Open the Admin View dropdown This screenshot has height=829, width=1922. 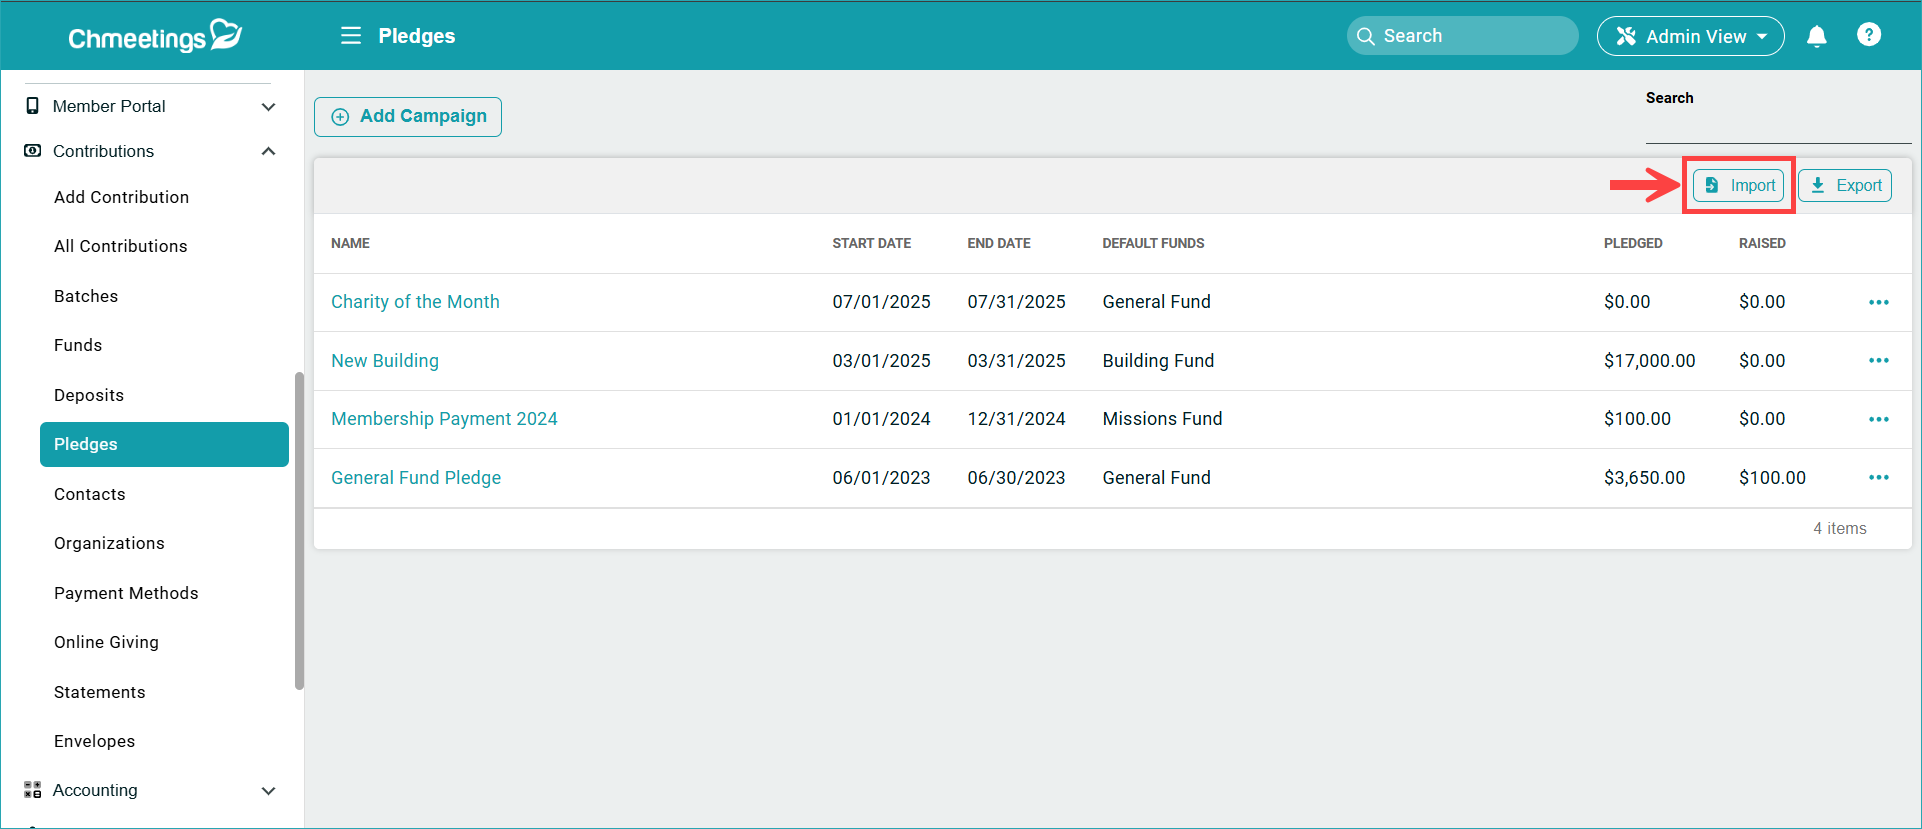[1690, 36]
